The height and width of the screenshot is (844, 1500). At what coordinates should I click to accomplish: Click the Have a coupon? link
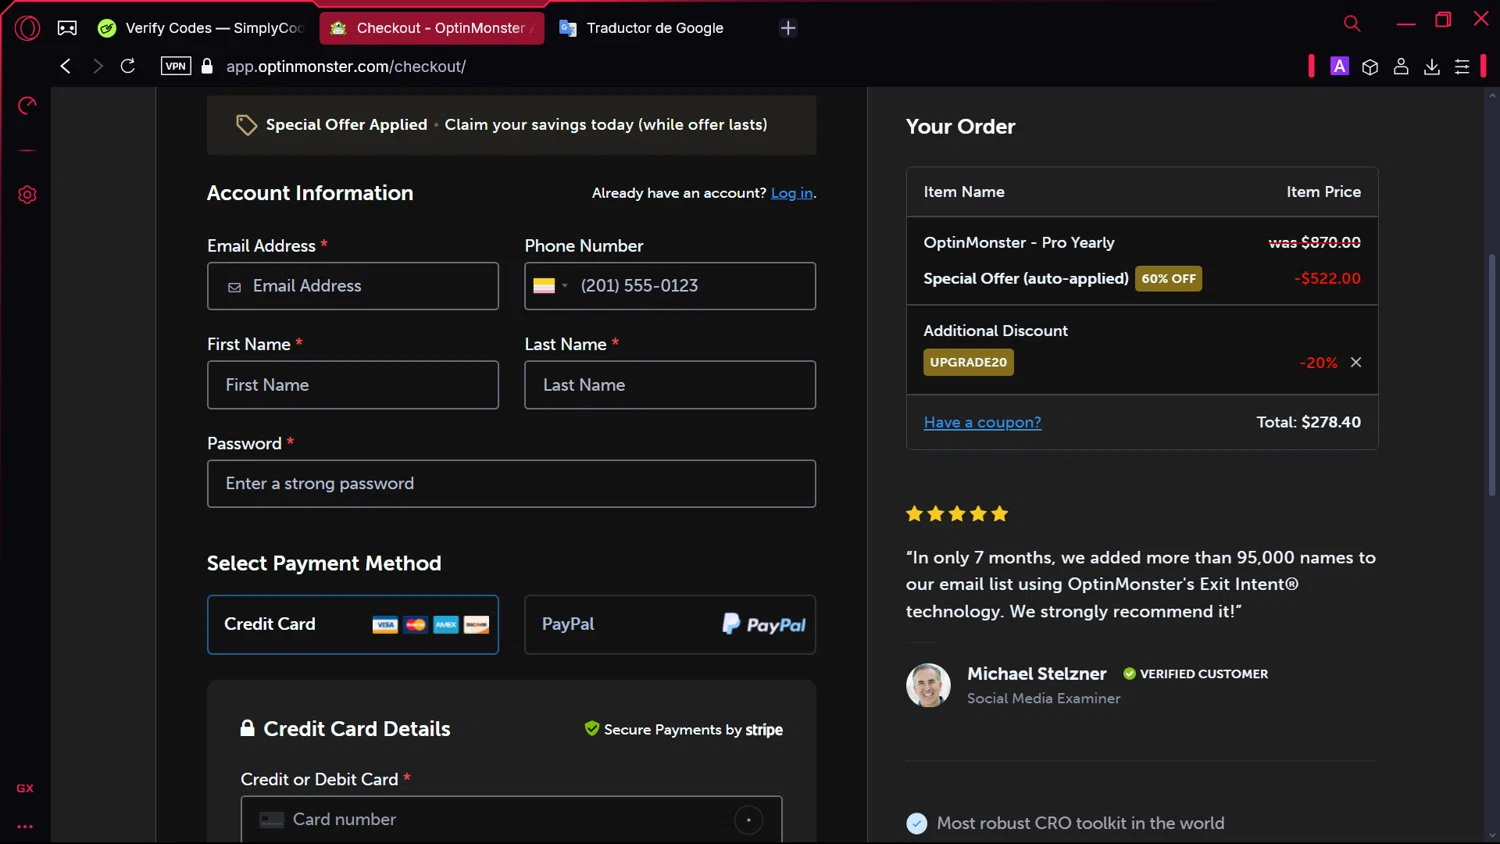pos(982,422)
